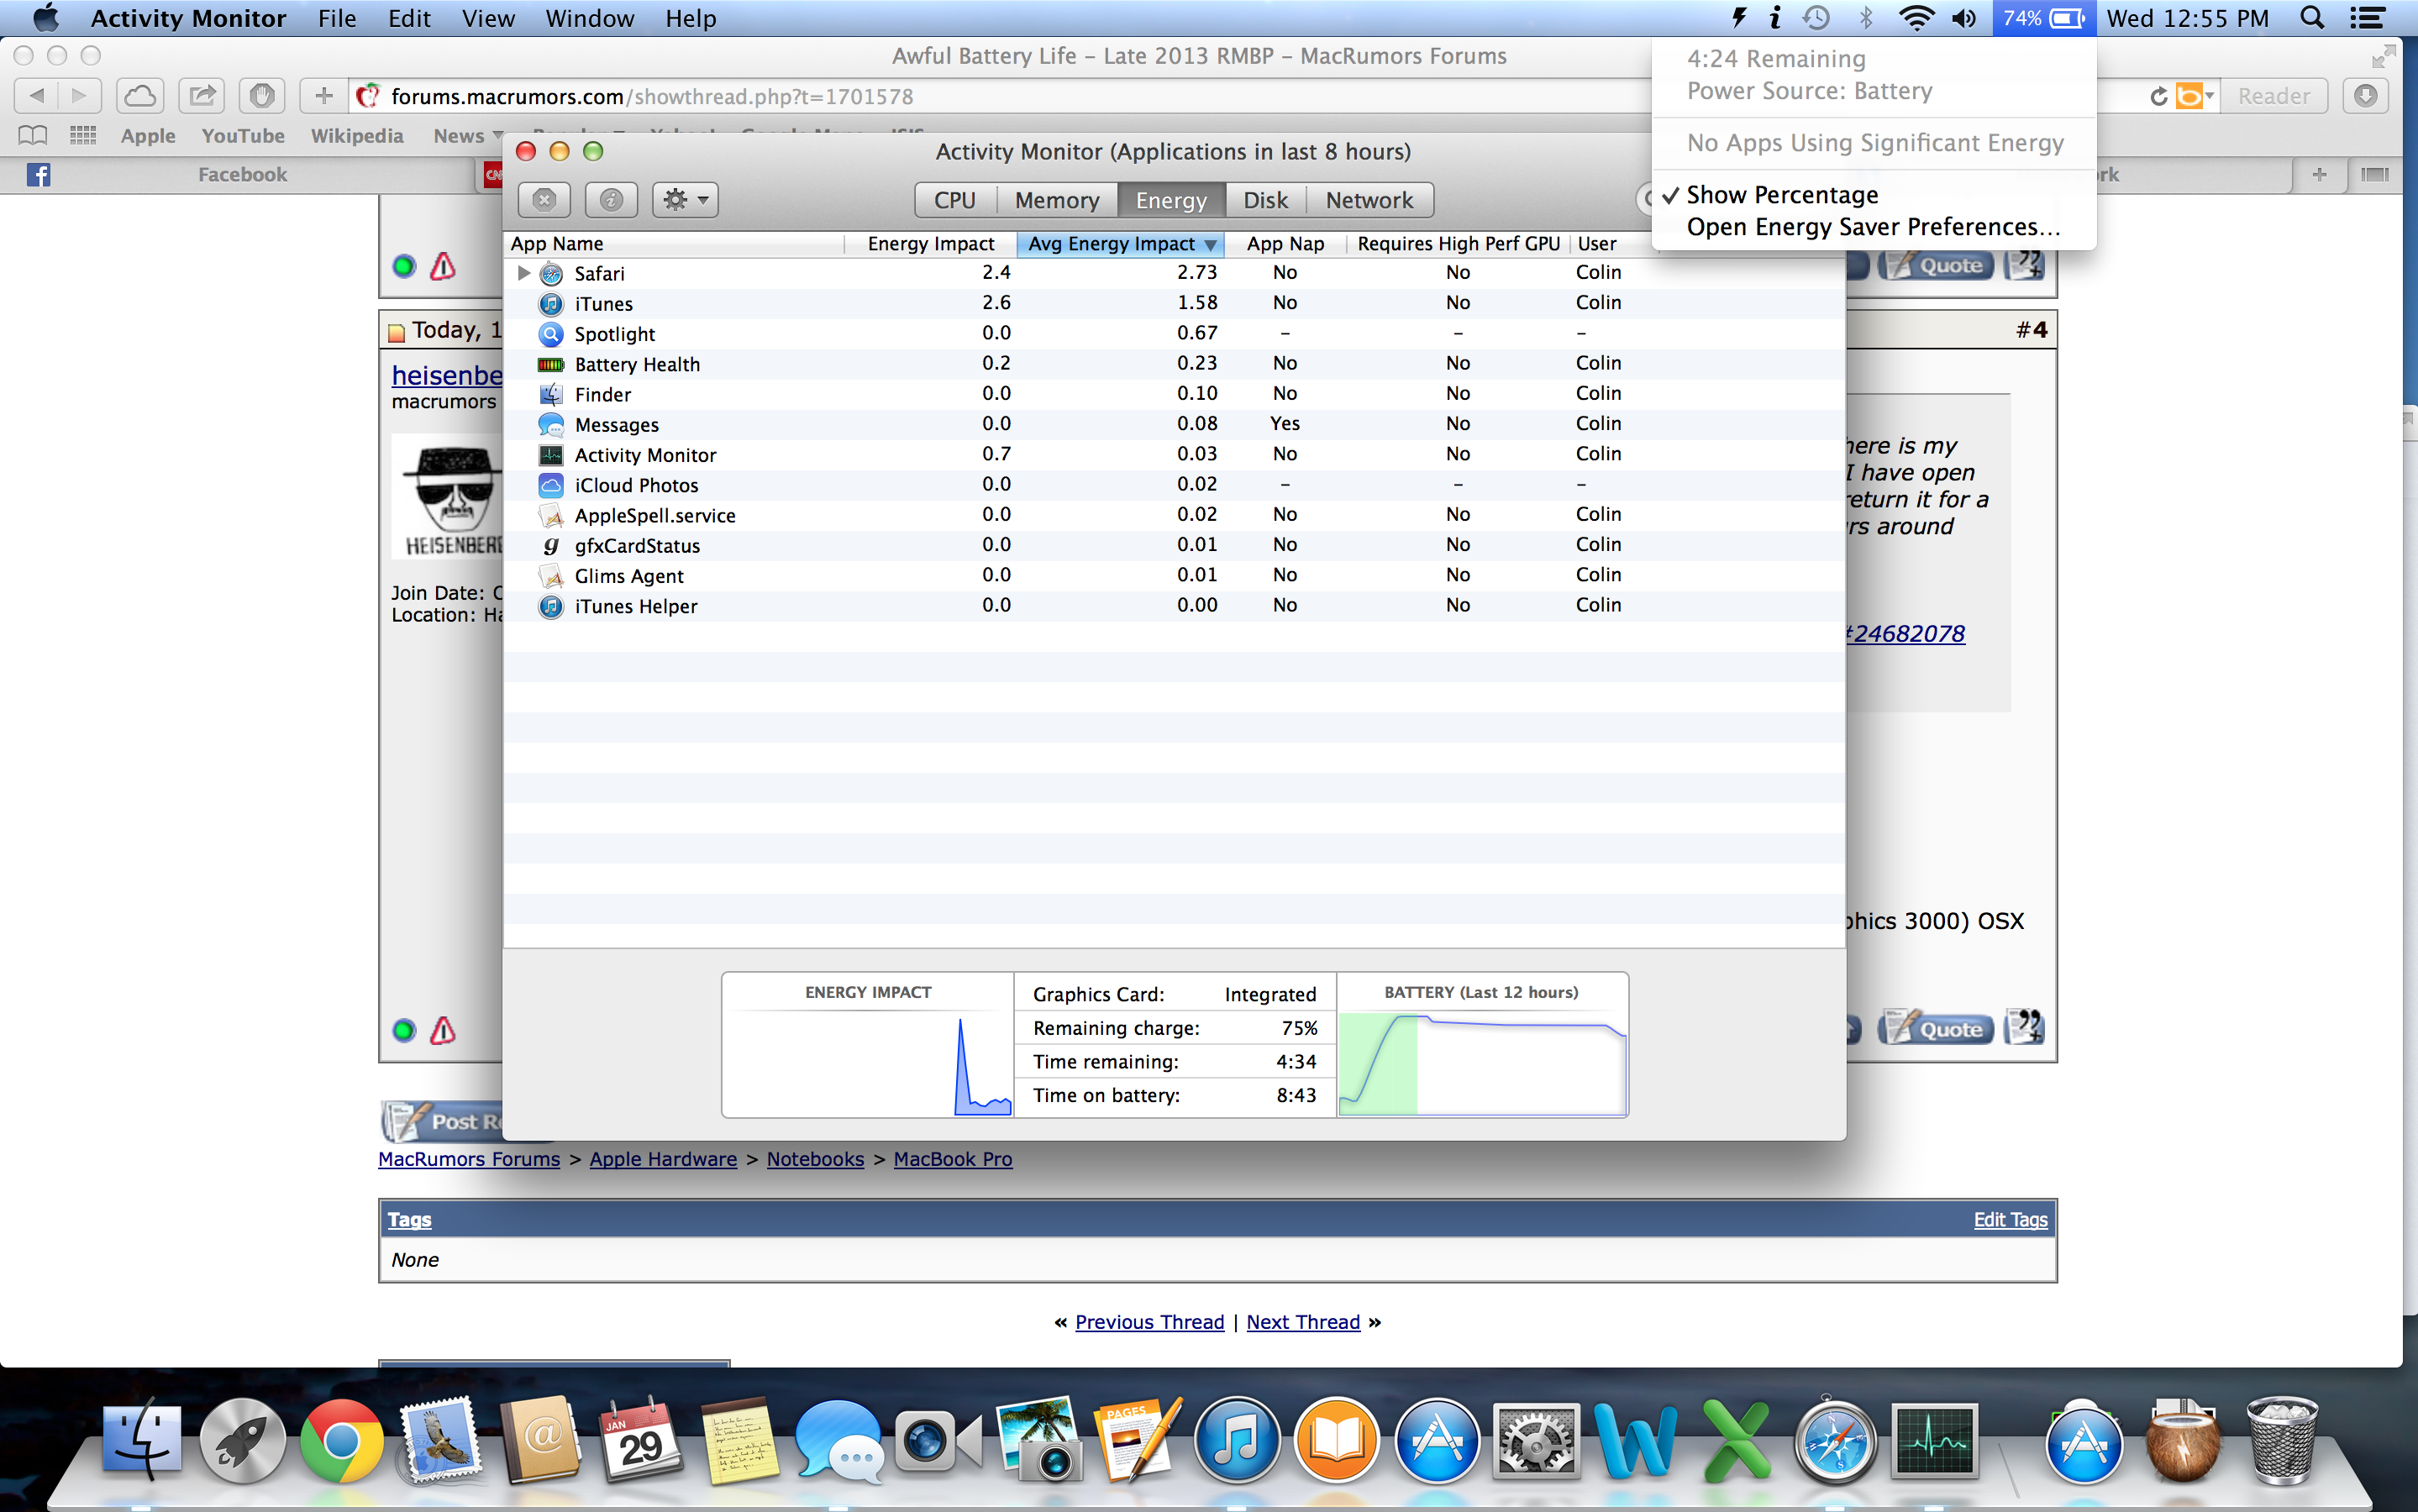Click Wi-Fi icon in menu bar

point(1915,18)
